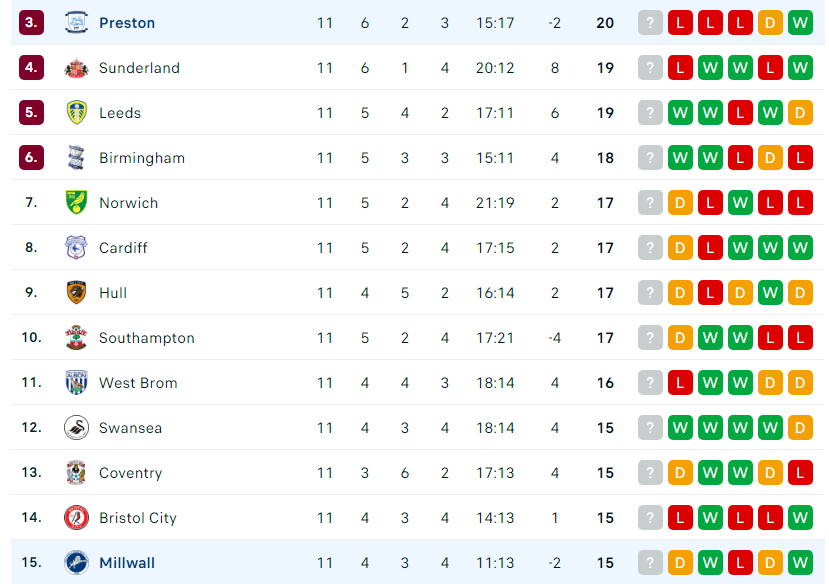
Task: Click Preston's most recent green W badge
Action: coord(800,23)
